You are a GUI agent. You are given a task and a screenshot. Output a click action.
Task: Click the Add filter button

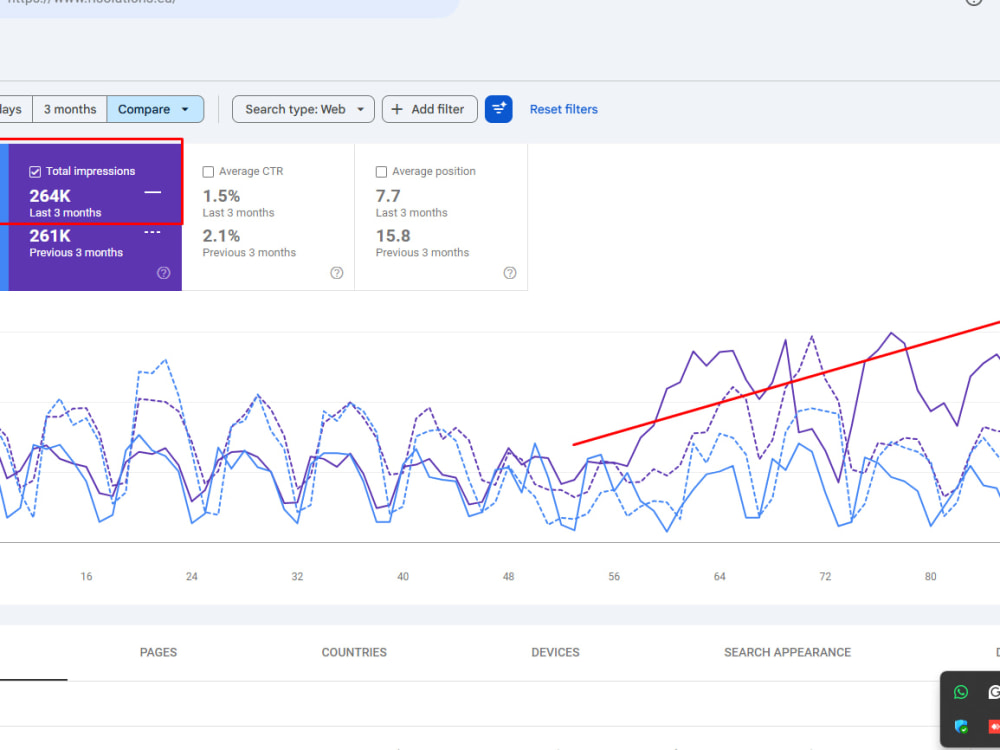pos(429,109)
